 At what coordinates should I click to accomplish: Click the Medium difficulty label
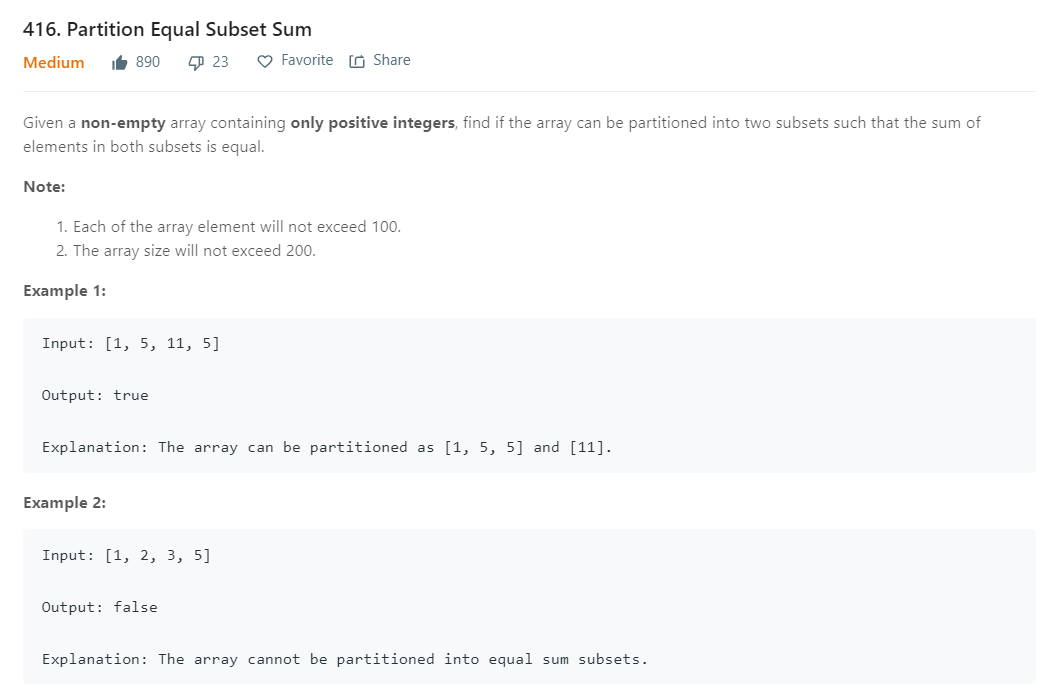[54, 62]
